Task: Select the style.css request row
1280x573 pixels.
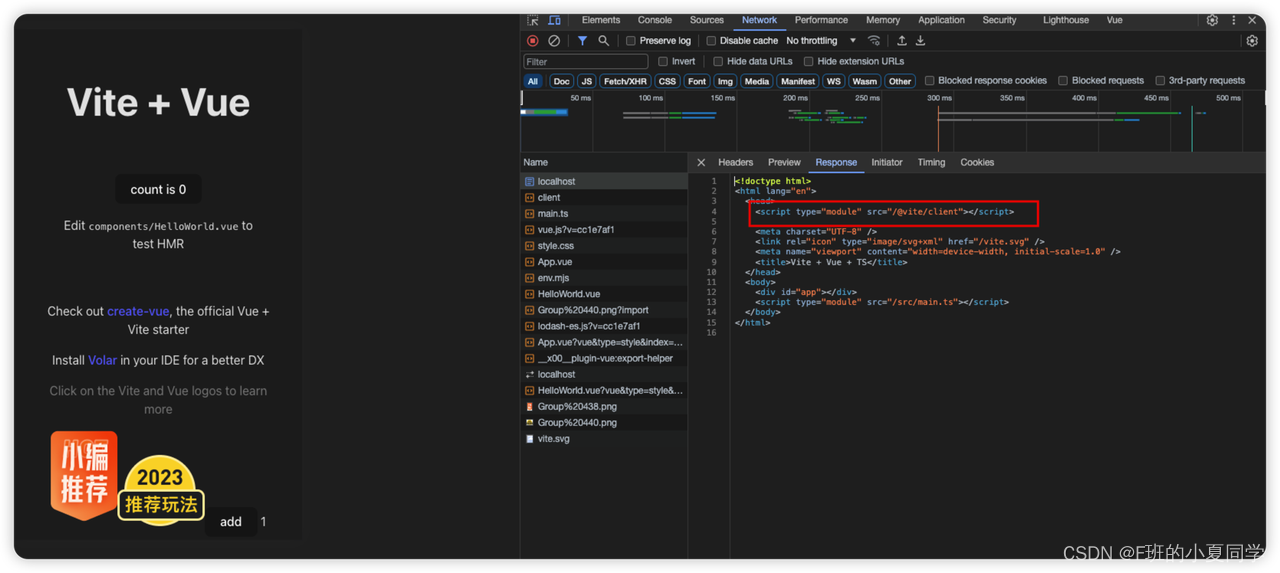Action: pos(604,246)
